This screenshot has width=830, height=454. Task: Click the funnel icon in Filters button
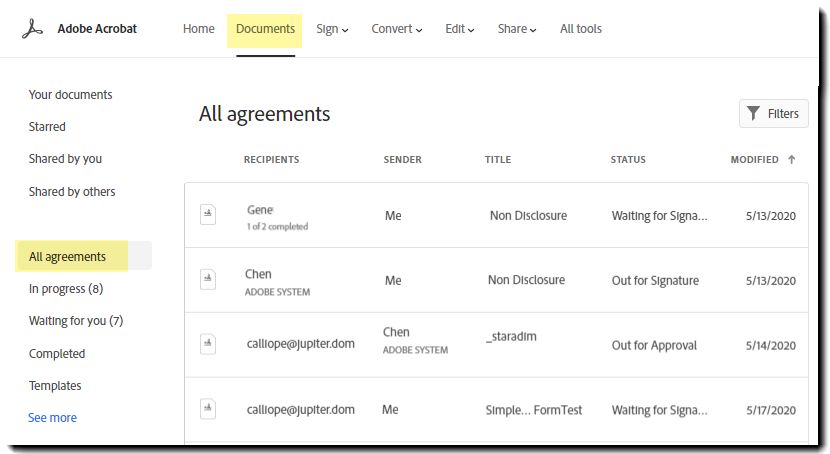(753, 113)
